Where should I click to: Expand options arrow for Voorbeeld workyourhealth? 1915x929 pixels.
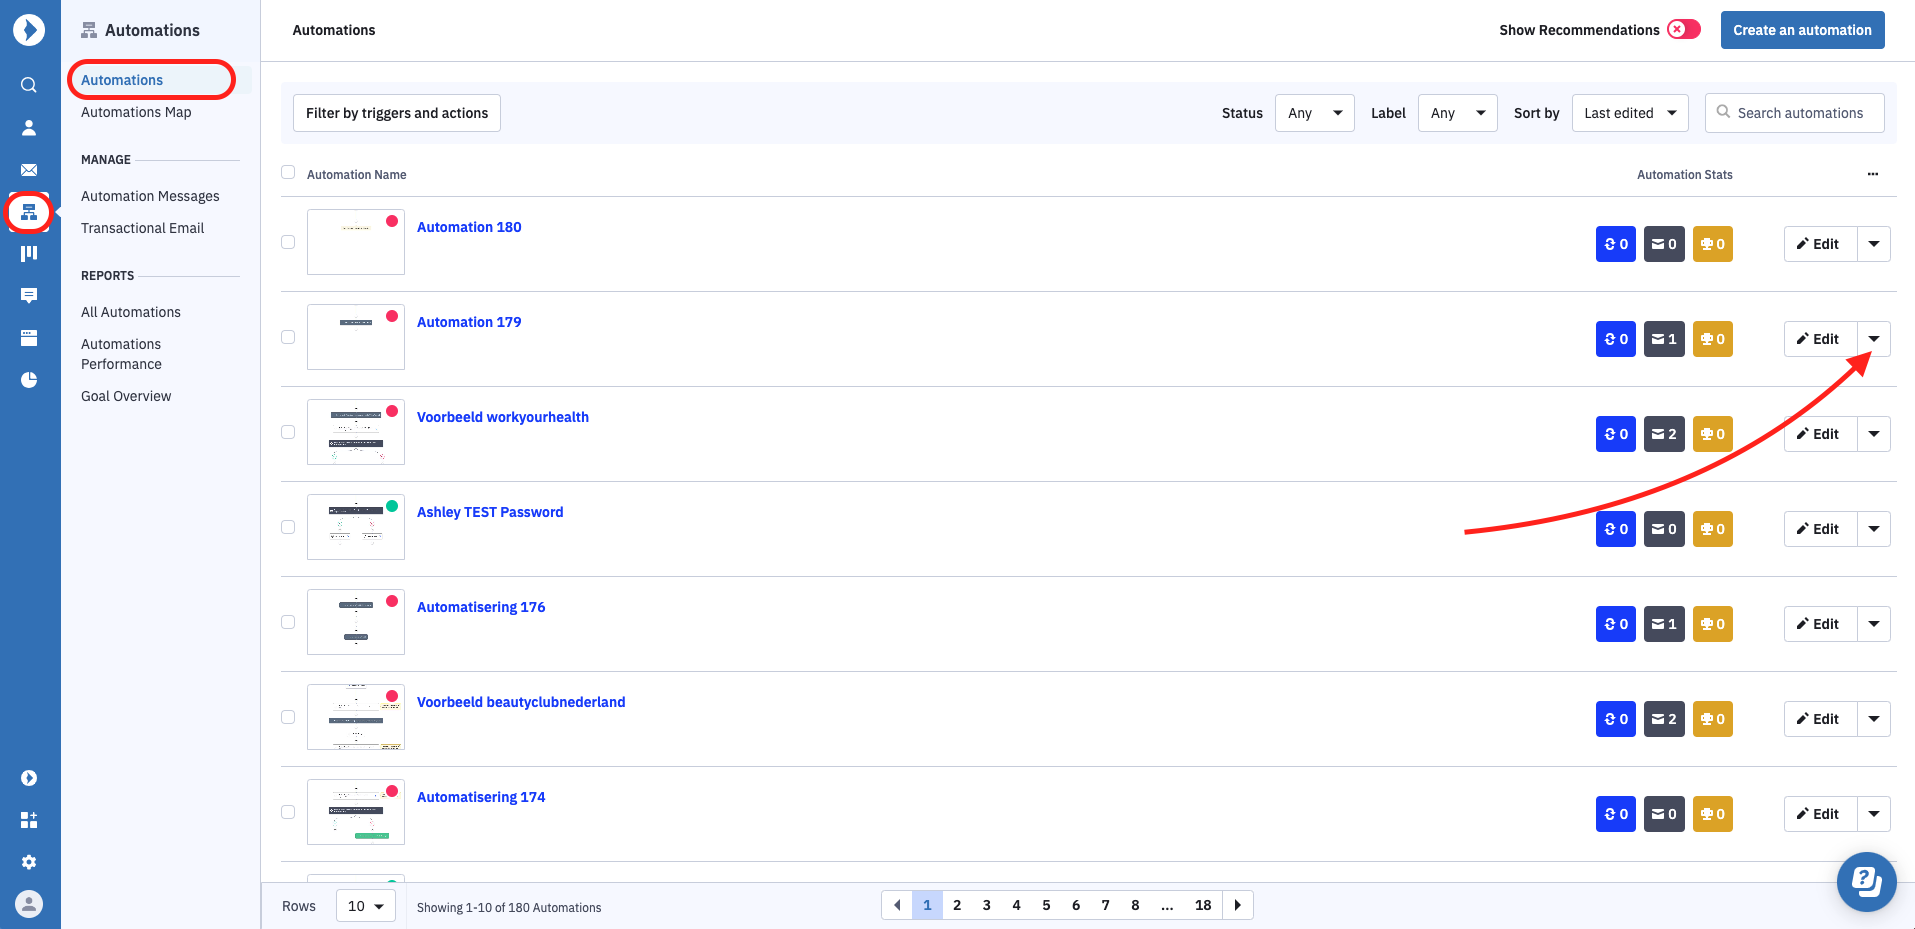1873,434
